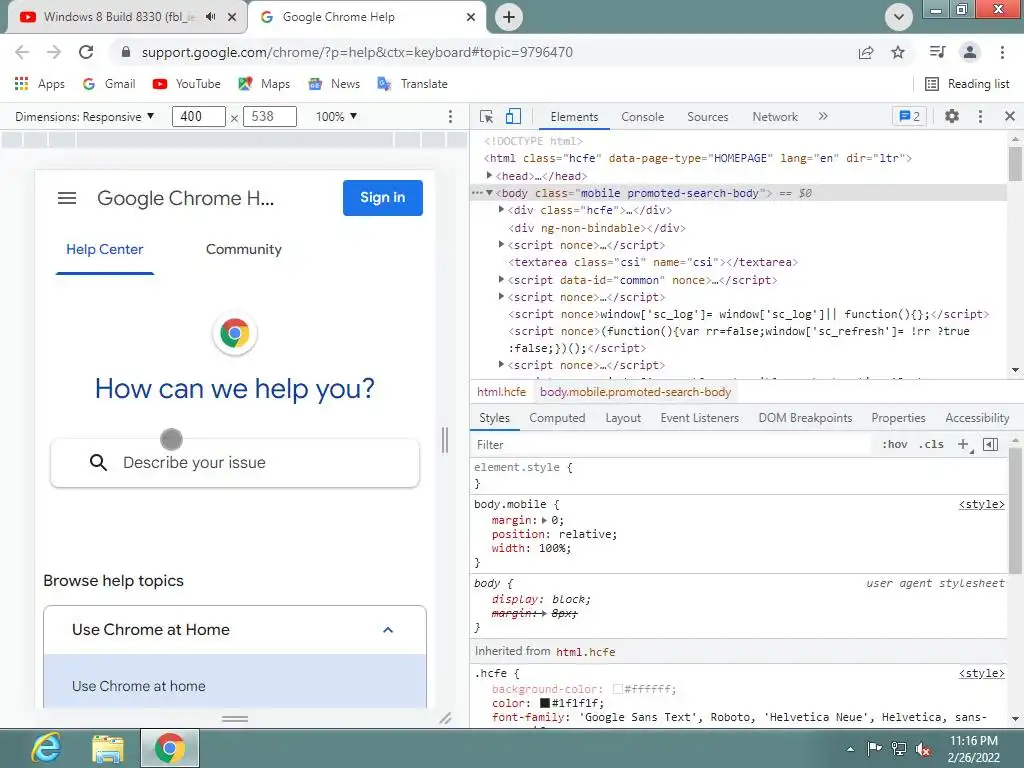
Task: Expand the margin shorthand in body.mobile
Action: coord(544,520)
